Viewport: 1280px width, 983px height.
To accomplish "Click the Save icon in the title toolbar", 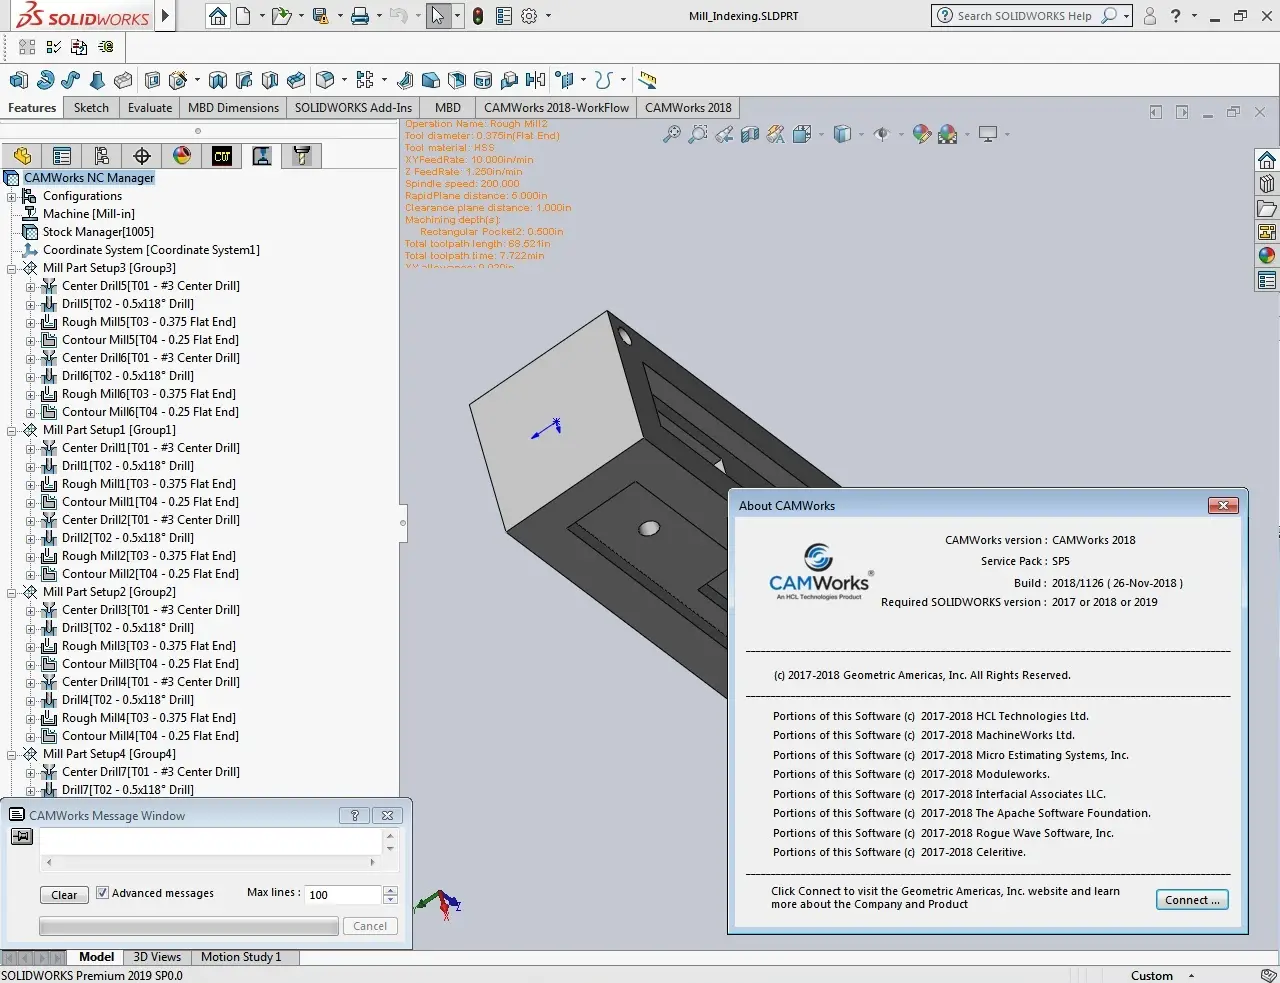I will tap(320, 16).
